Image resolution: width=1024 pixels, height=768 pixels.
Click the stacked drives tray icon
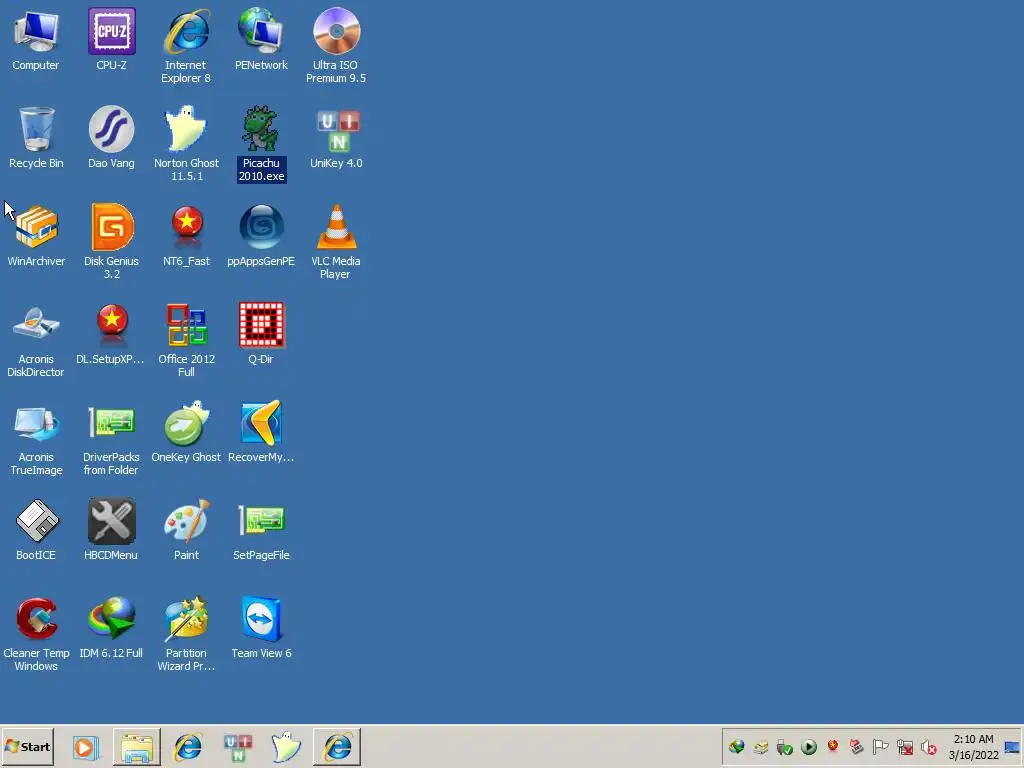(761, 747)
